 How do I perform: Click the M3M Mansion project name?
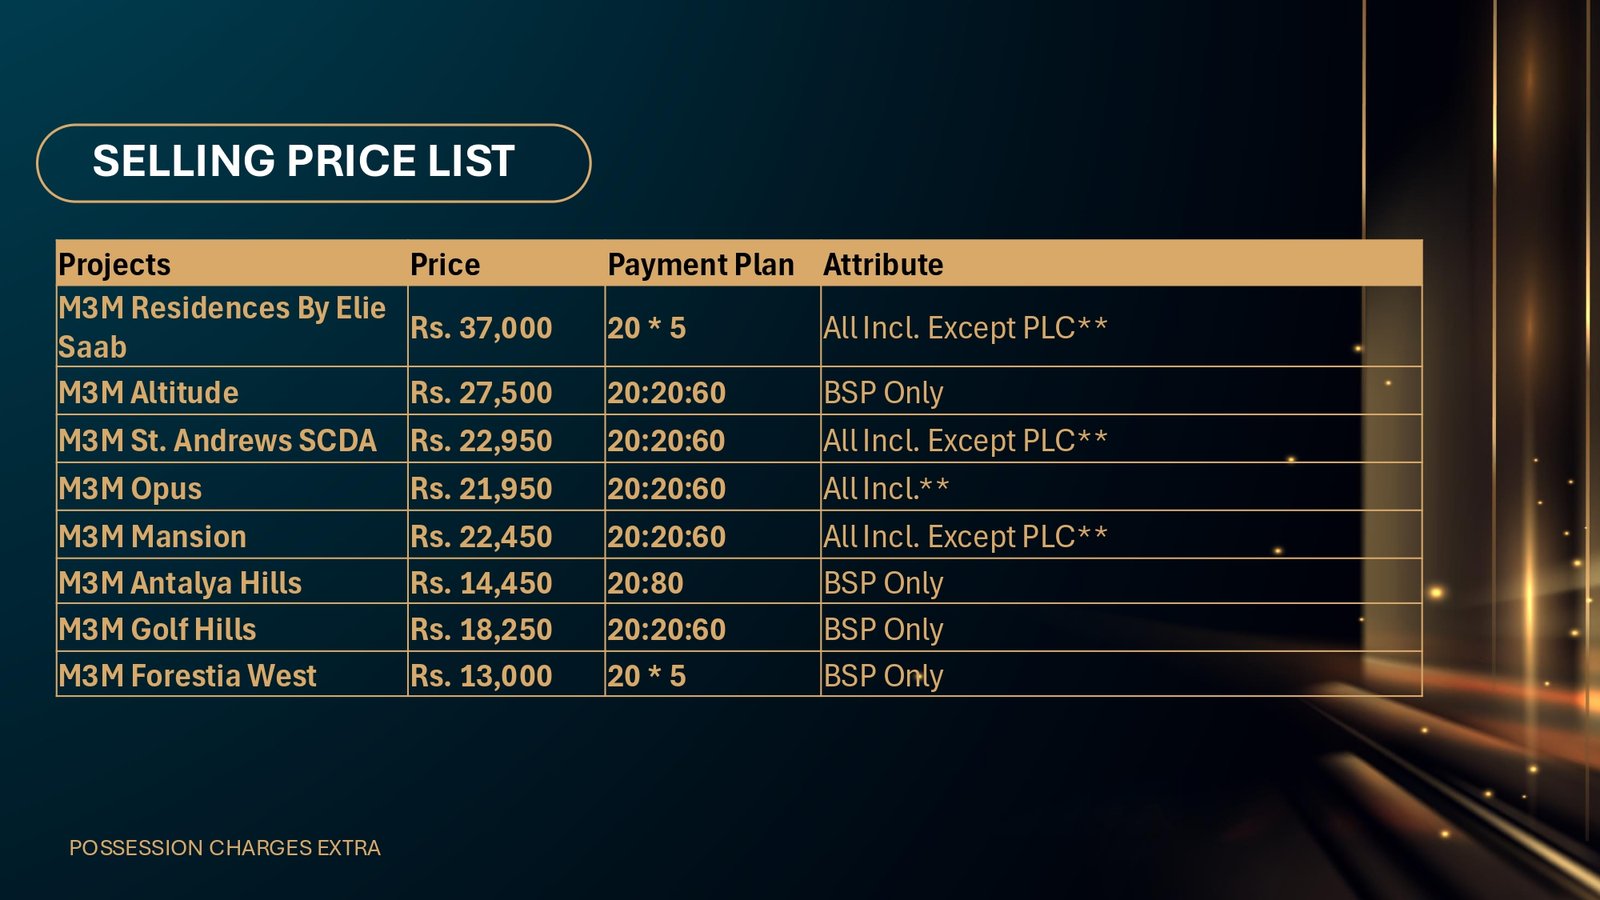click(152, 537)
